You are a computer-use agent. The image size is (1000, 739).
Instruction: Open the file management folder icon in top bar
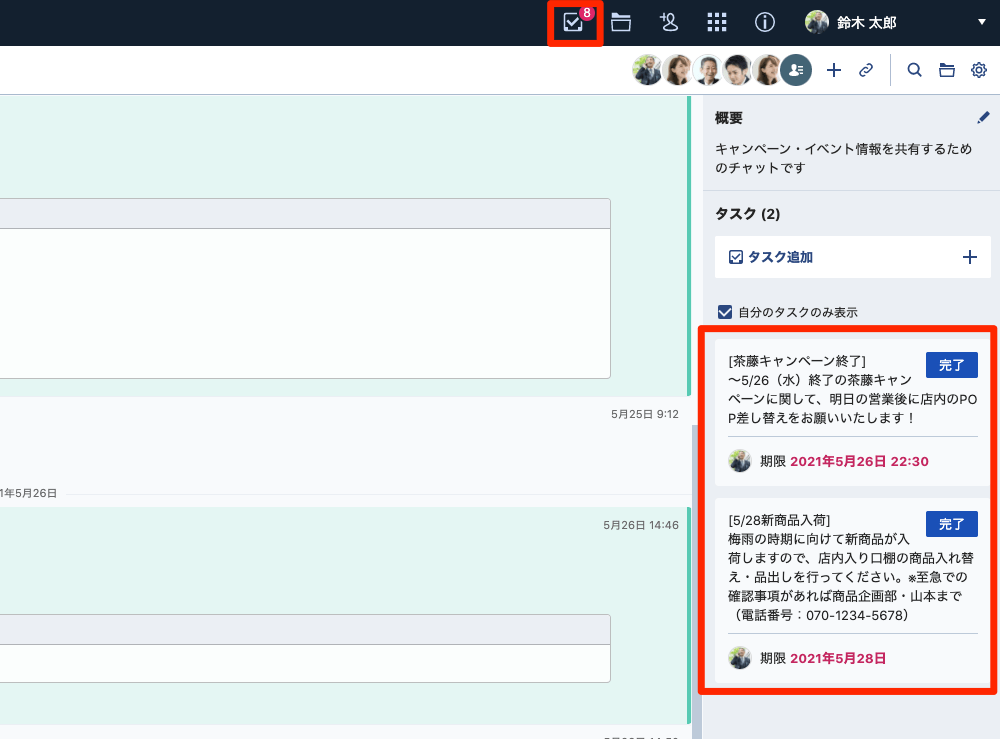pos(621,22)
